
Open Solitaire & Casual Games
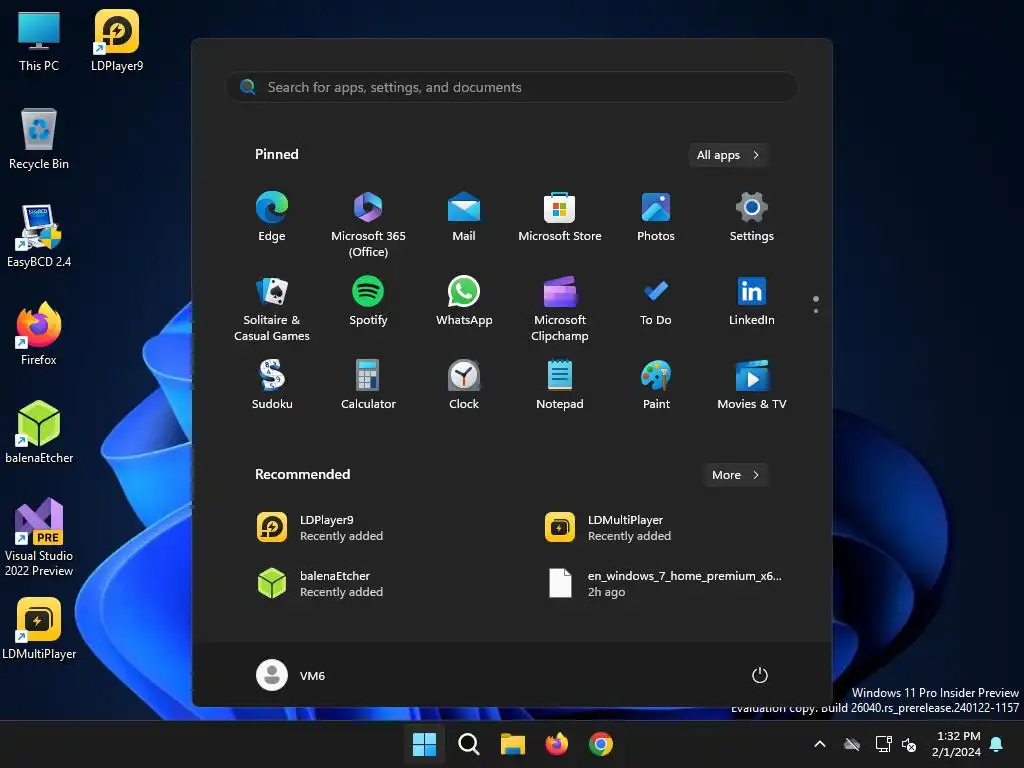(x=272, y=308)
